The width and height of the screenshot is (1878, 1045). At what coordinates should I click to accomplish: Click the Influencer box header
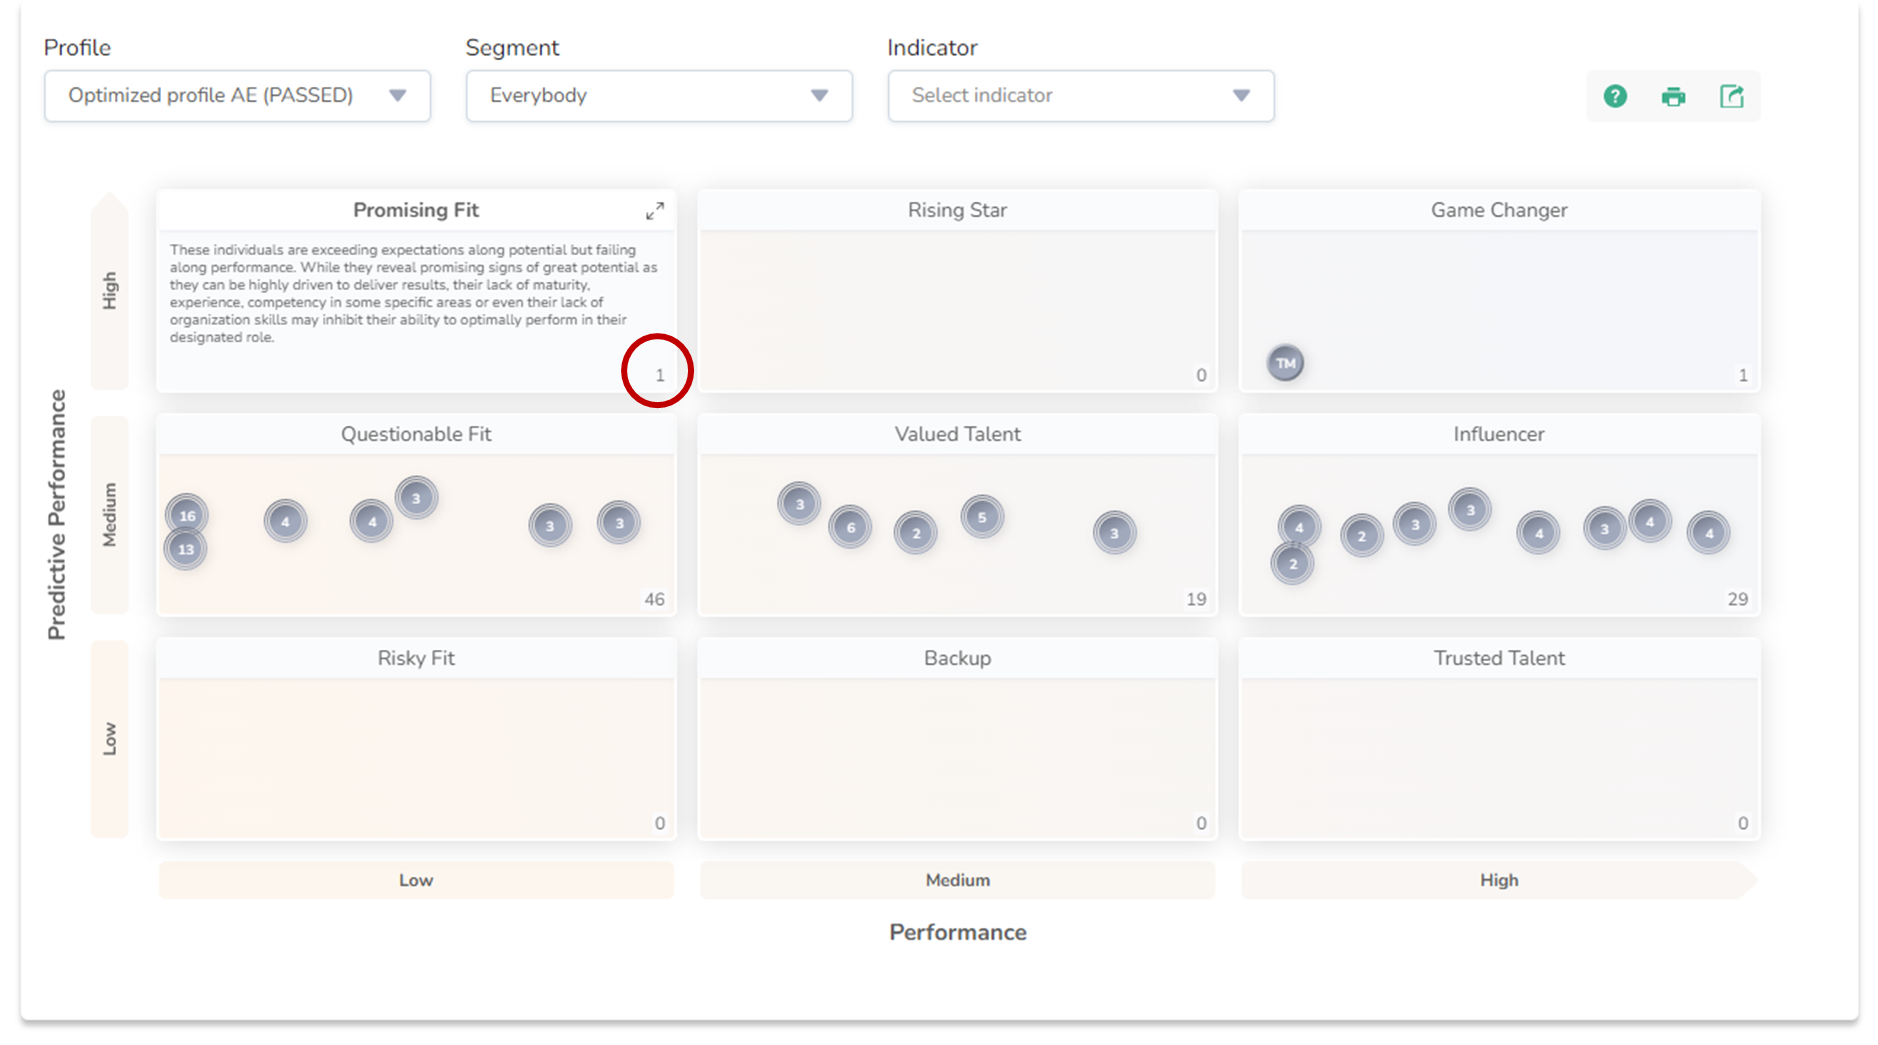[1498, 434]
